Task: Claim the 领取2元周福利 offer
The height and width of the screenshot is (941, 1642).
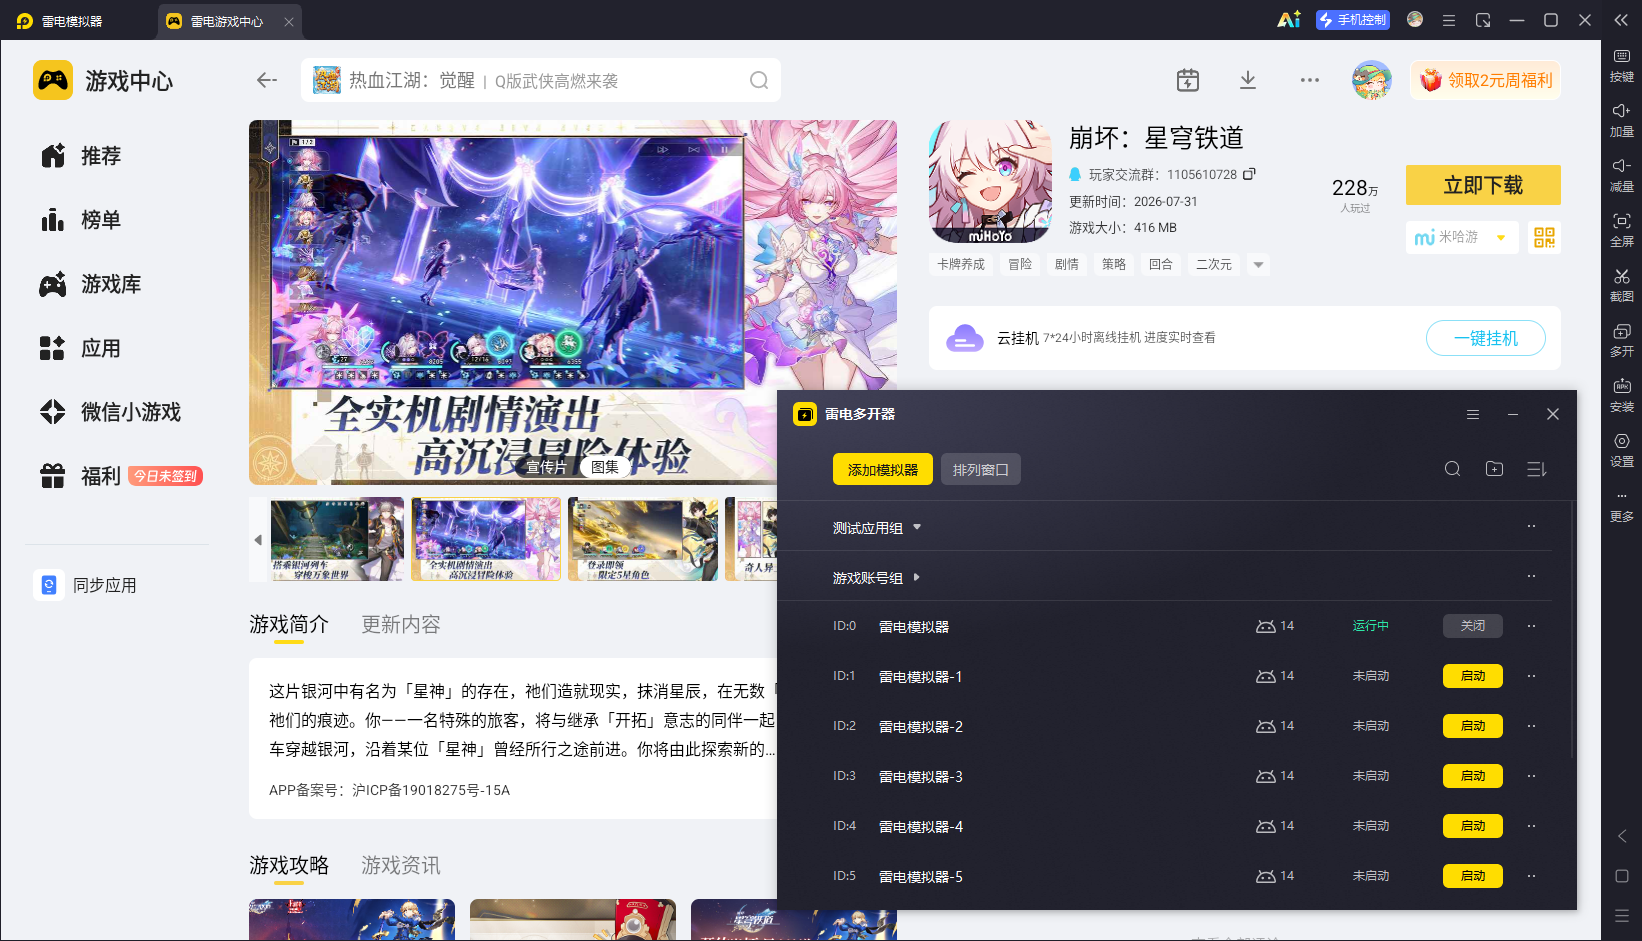Action: point(1486,80)
